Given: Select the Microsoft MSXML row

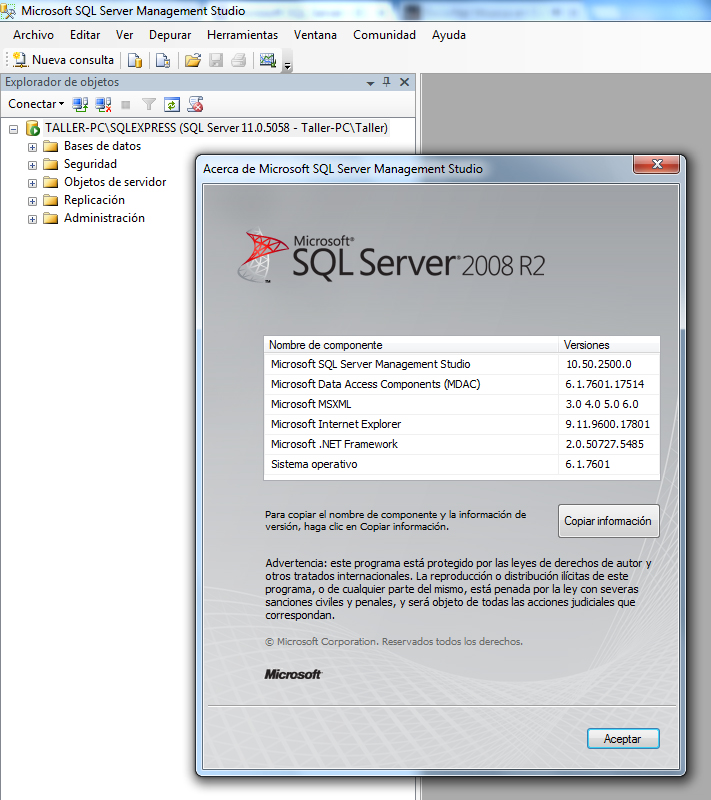Looking at the screenshot, I should [x=462, y=404].
